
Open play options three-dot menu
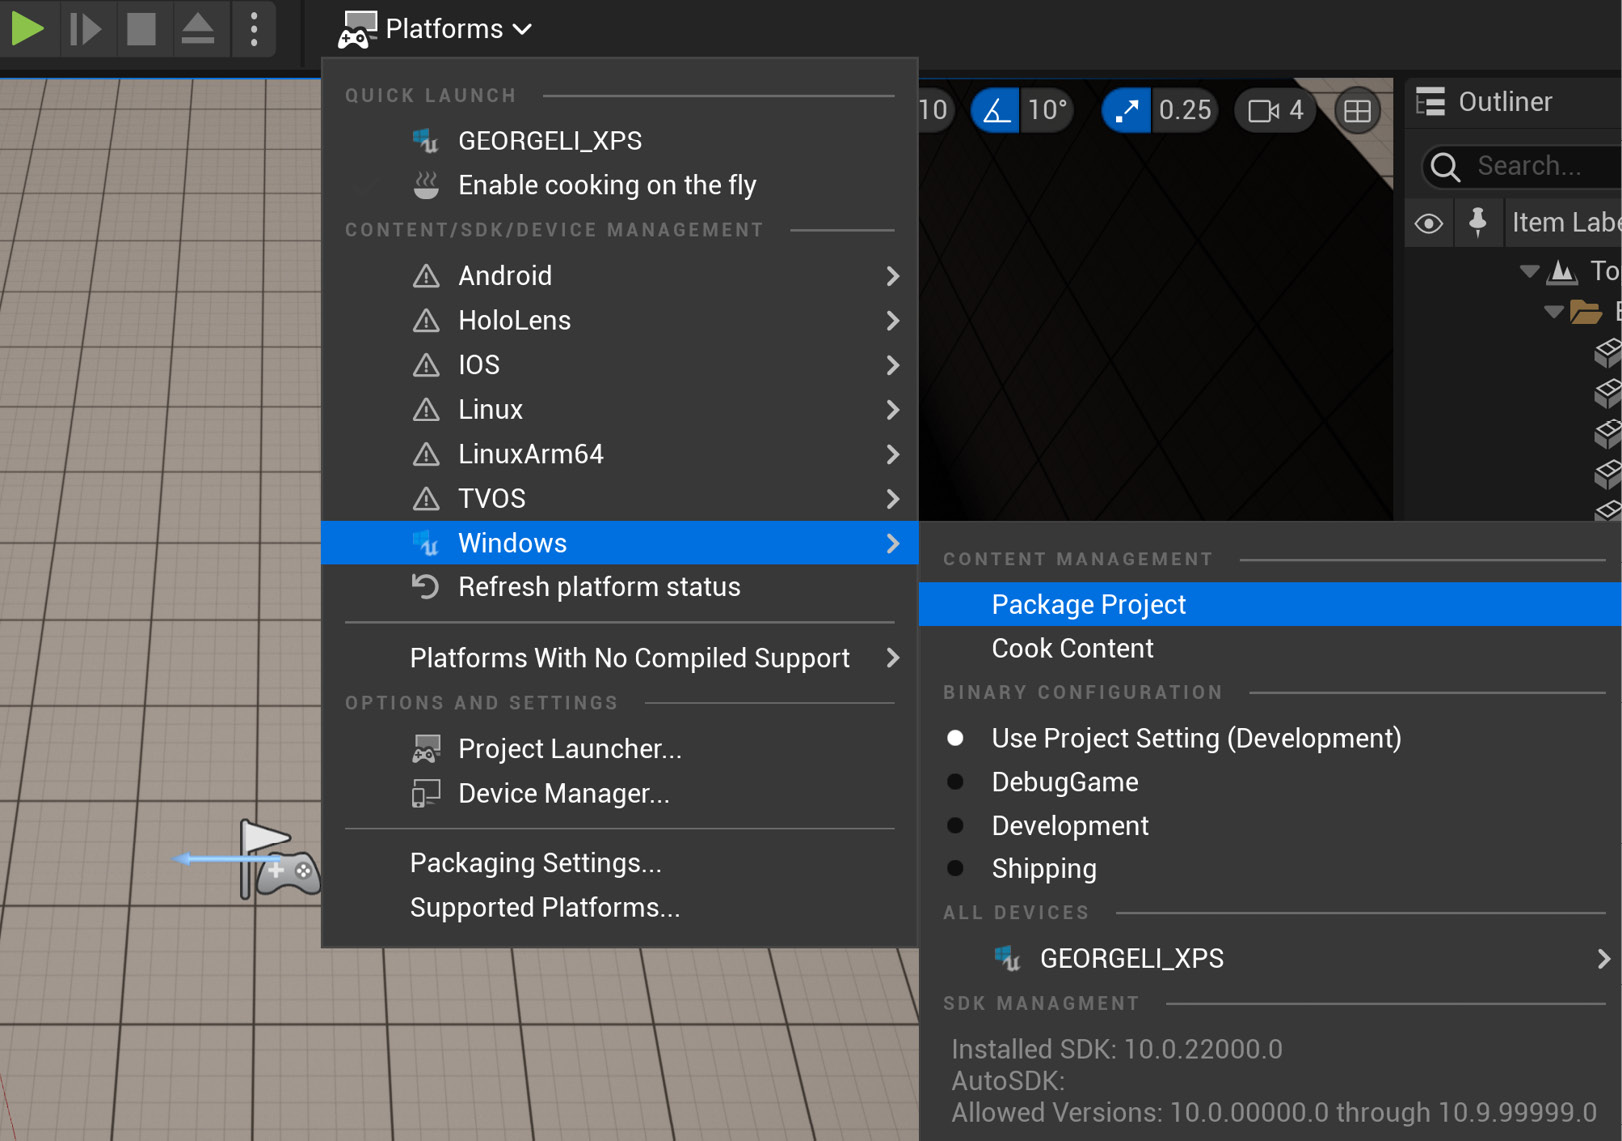click(x=254, y=28)
